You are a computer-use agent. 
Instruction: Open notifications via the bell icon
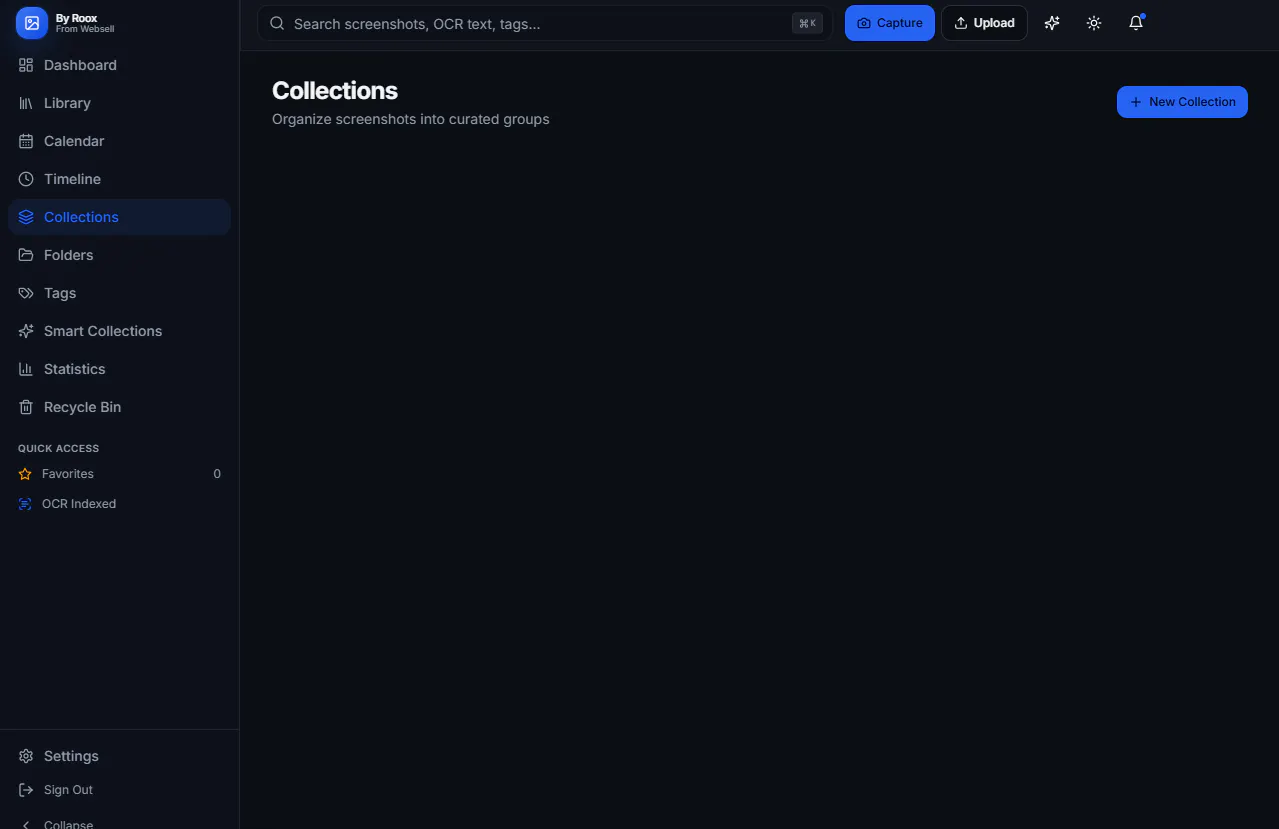(1136, 23)
